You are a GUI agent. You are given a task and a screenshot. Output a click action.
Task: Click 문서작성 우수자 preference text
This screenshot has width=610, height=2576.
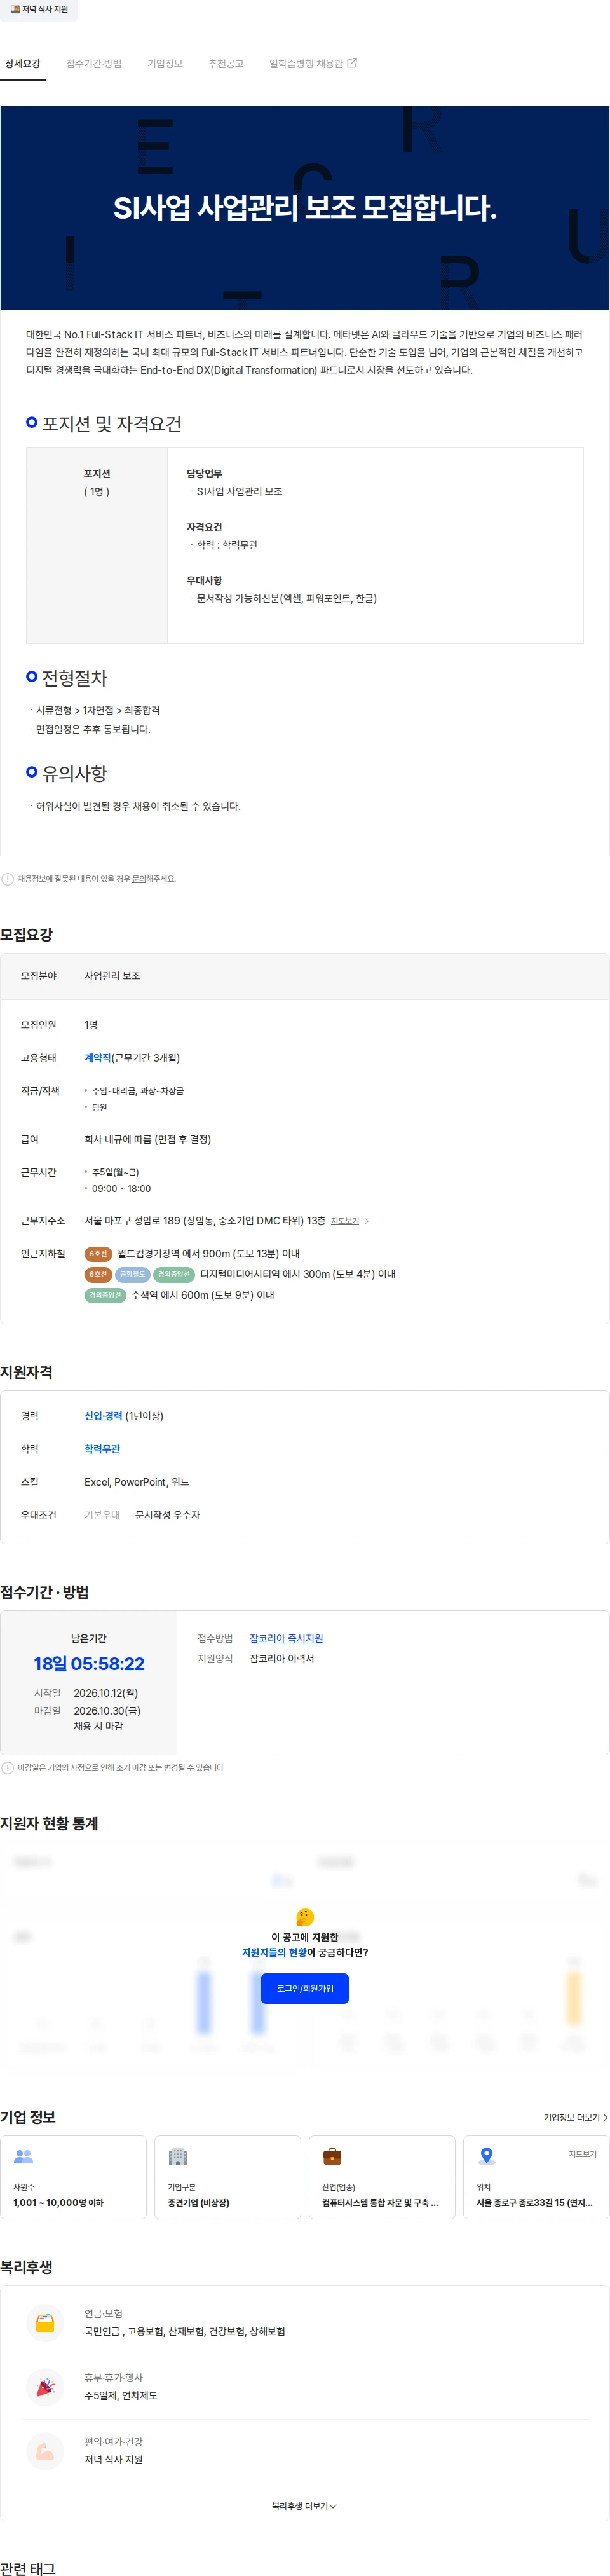tap(168, 1515)
